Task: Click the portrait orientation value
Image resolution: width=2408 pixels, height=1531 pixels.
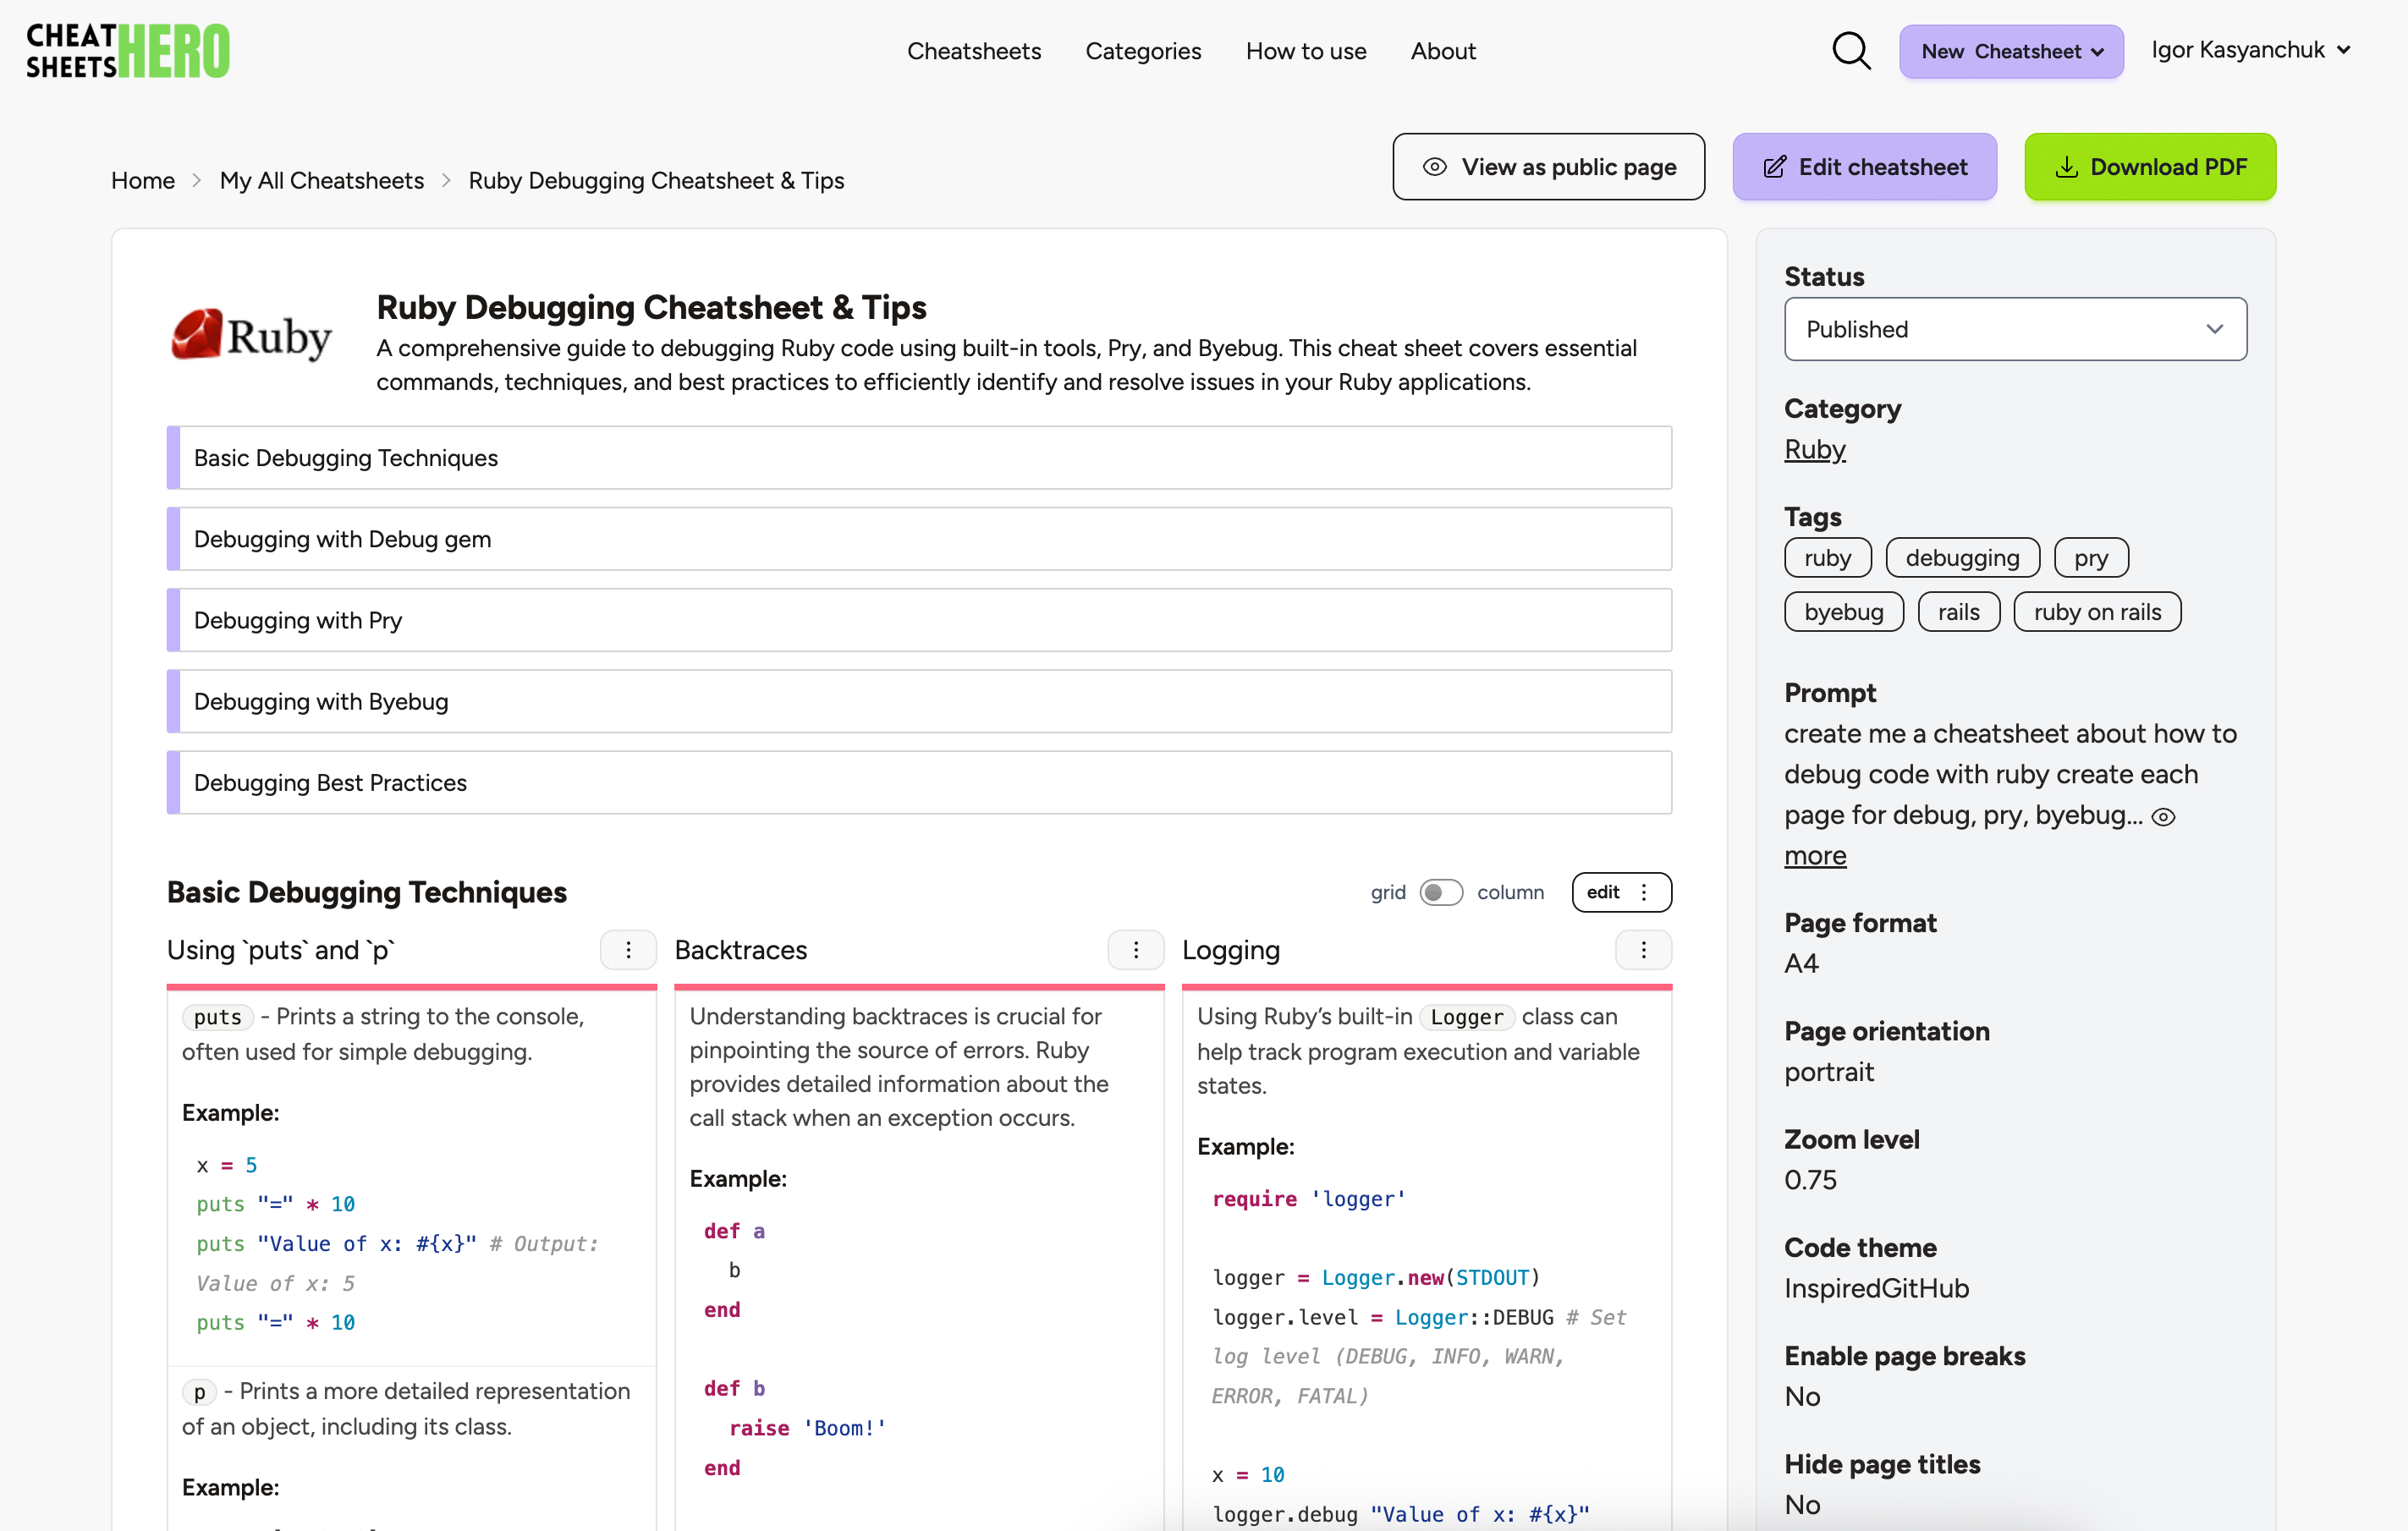Action: click(x=1829, y=1072)
